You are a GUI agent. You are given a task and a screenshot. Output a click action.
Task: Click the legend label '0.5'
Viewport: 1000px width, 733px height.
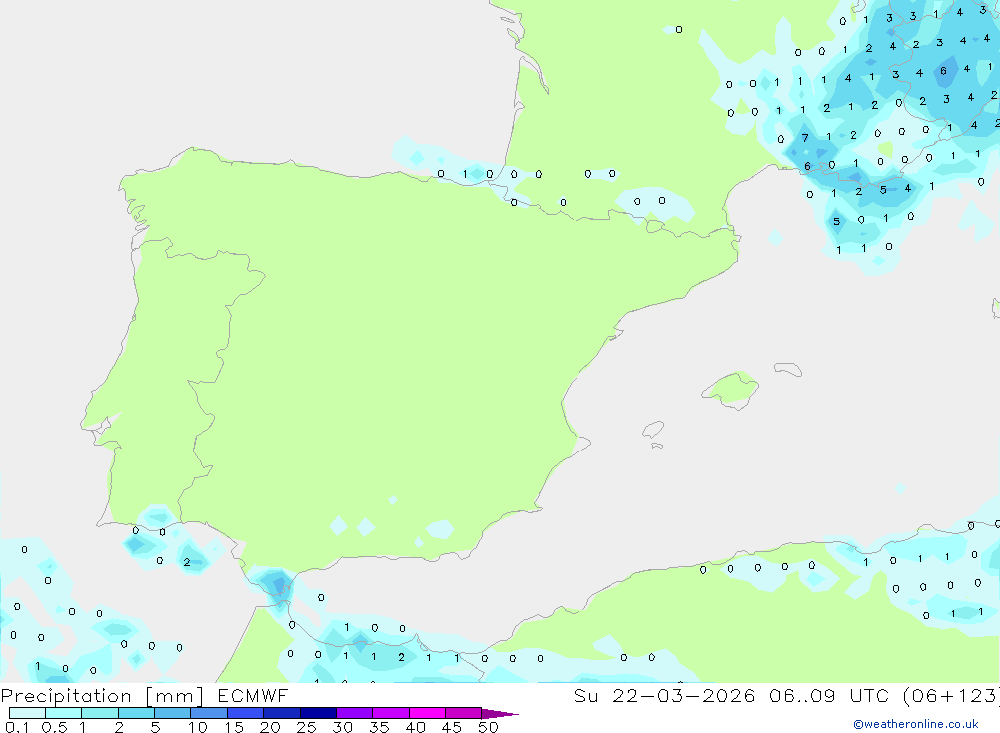(54, 727)
